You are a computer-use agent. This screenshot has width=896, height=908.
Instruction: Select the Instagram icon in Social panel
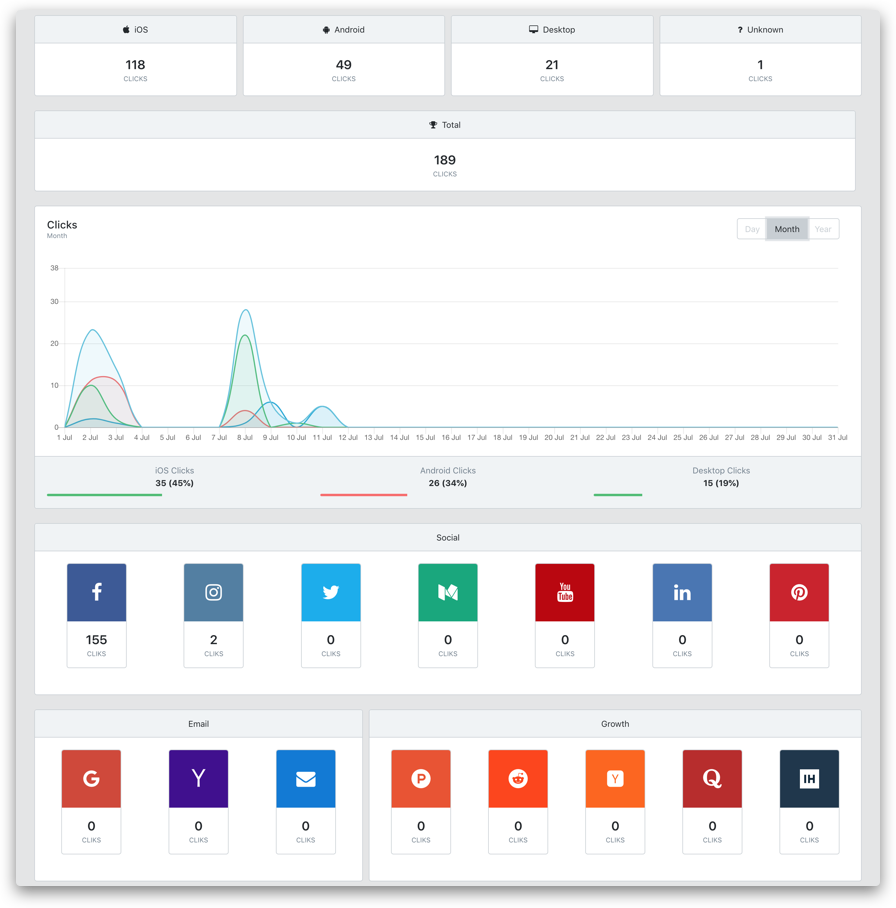pyautogui.click(x=213, y=592)
